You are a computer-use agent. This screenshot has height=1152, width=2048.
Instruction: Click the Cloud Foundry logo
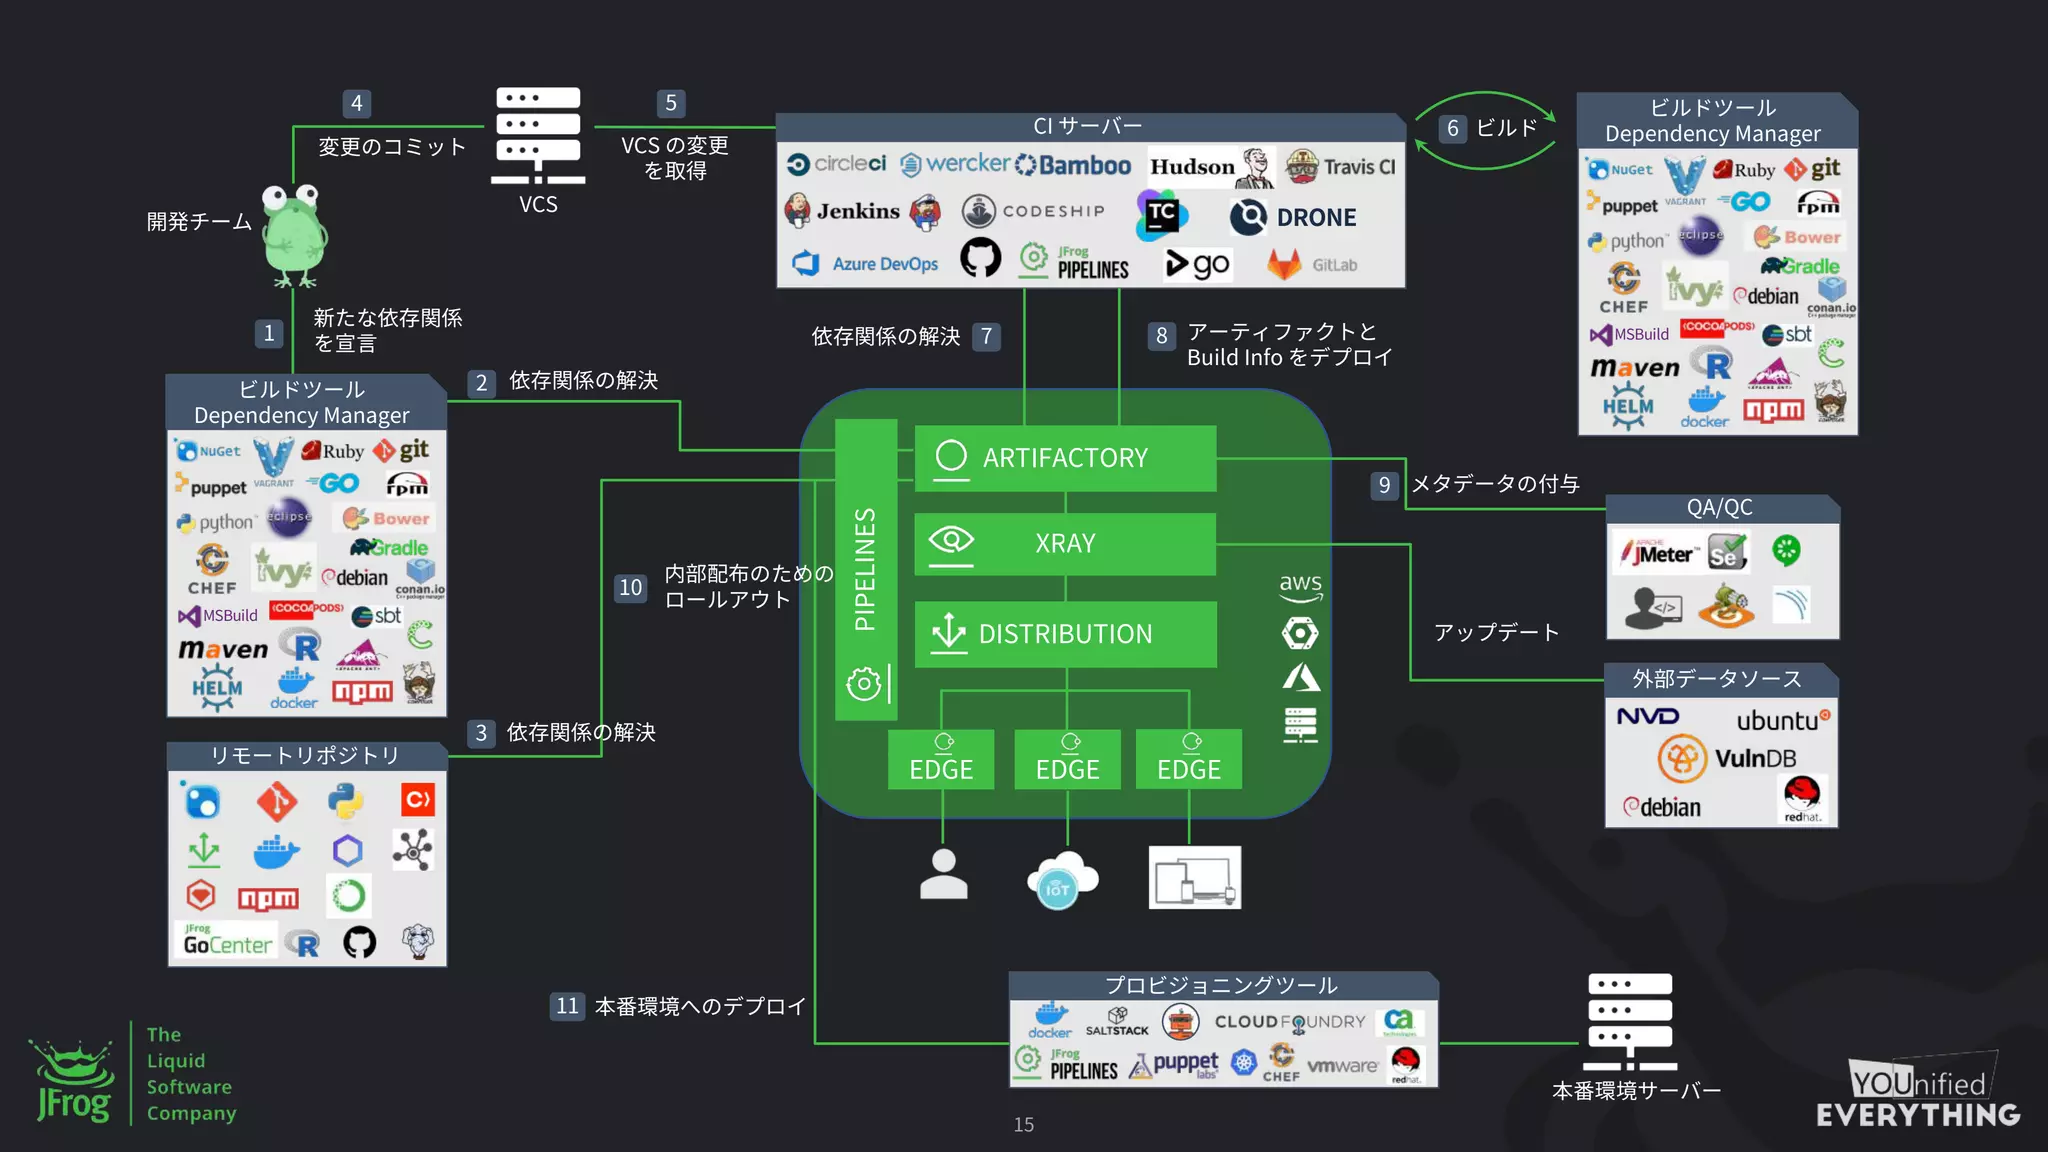(1290, 1022)
